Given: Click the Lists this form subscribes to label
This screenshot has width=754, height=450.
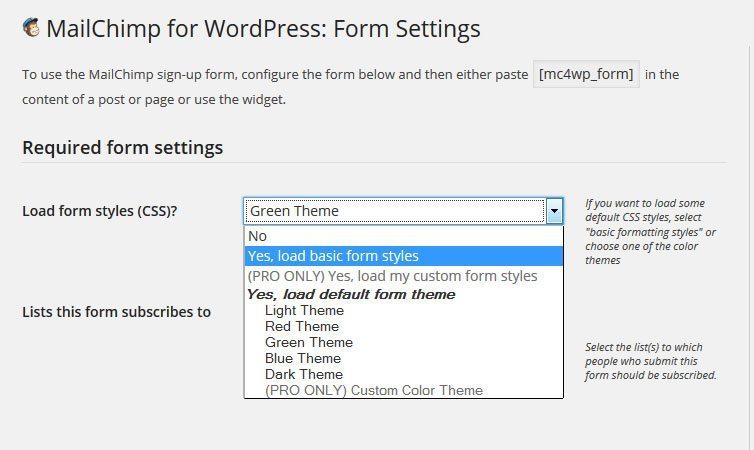Looking at the screenshot, I should (116, 312).
